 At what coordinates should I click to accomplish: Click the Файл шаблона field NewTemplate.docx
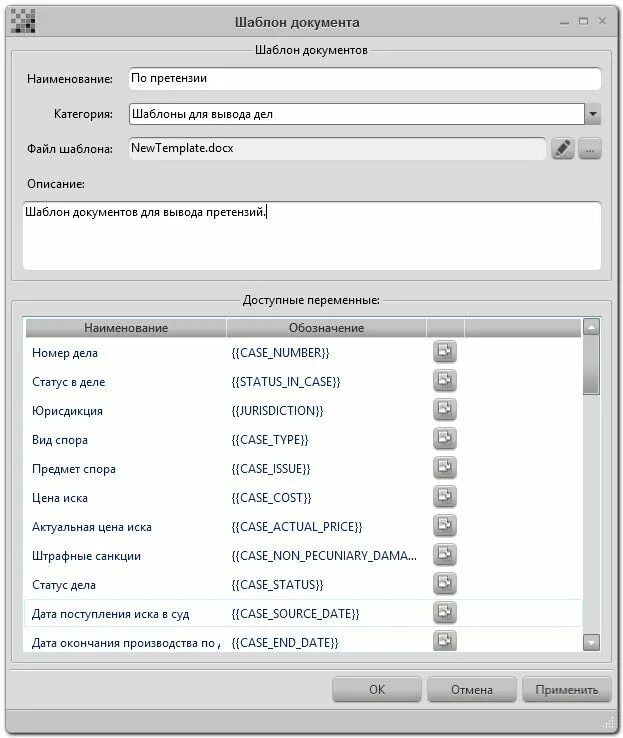[x=337, y=148]
